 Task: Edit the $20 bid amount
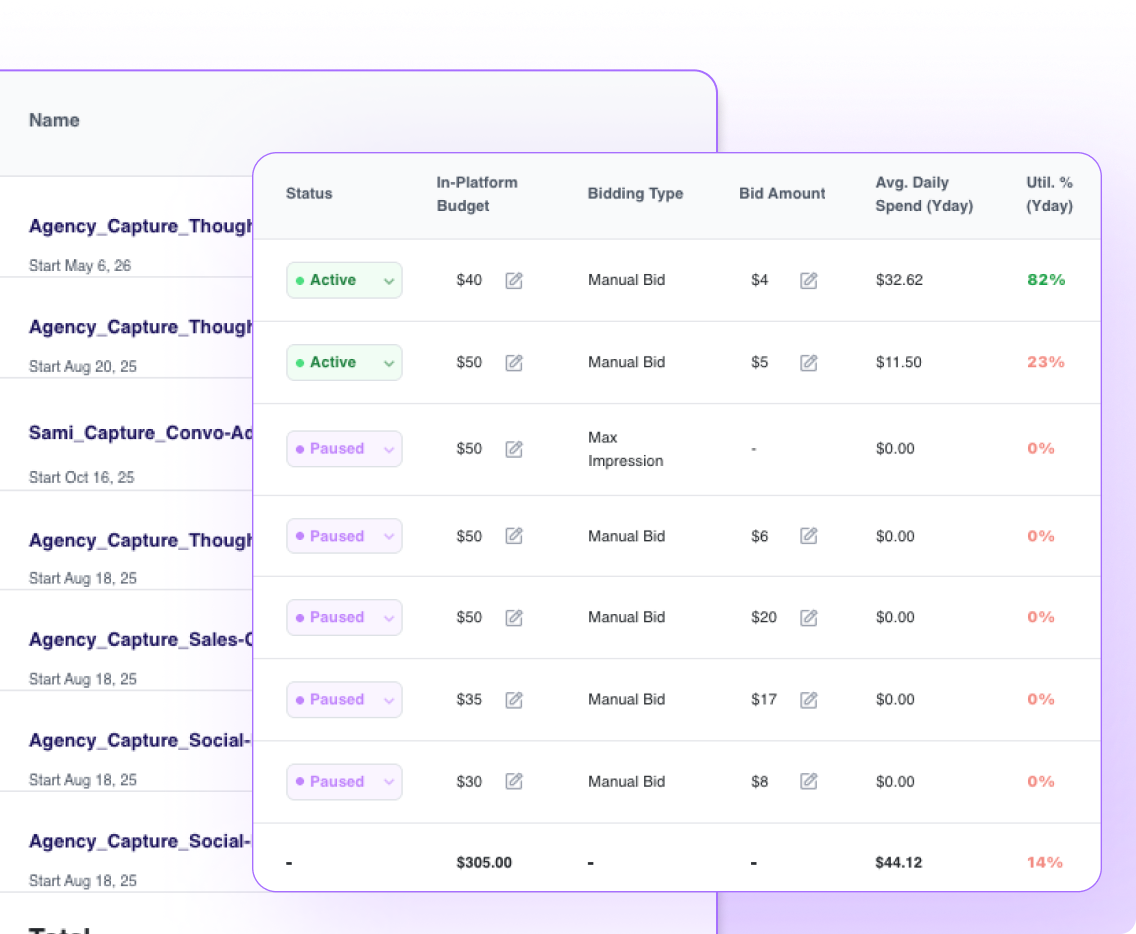click(x=809, y=617)
